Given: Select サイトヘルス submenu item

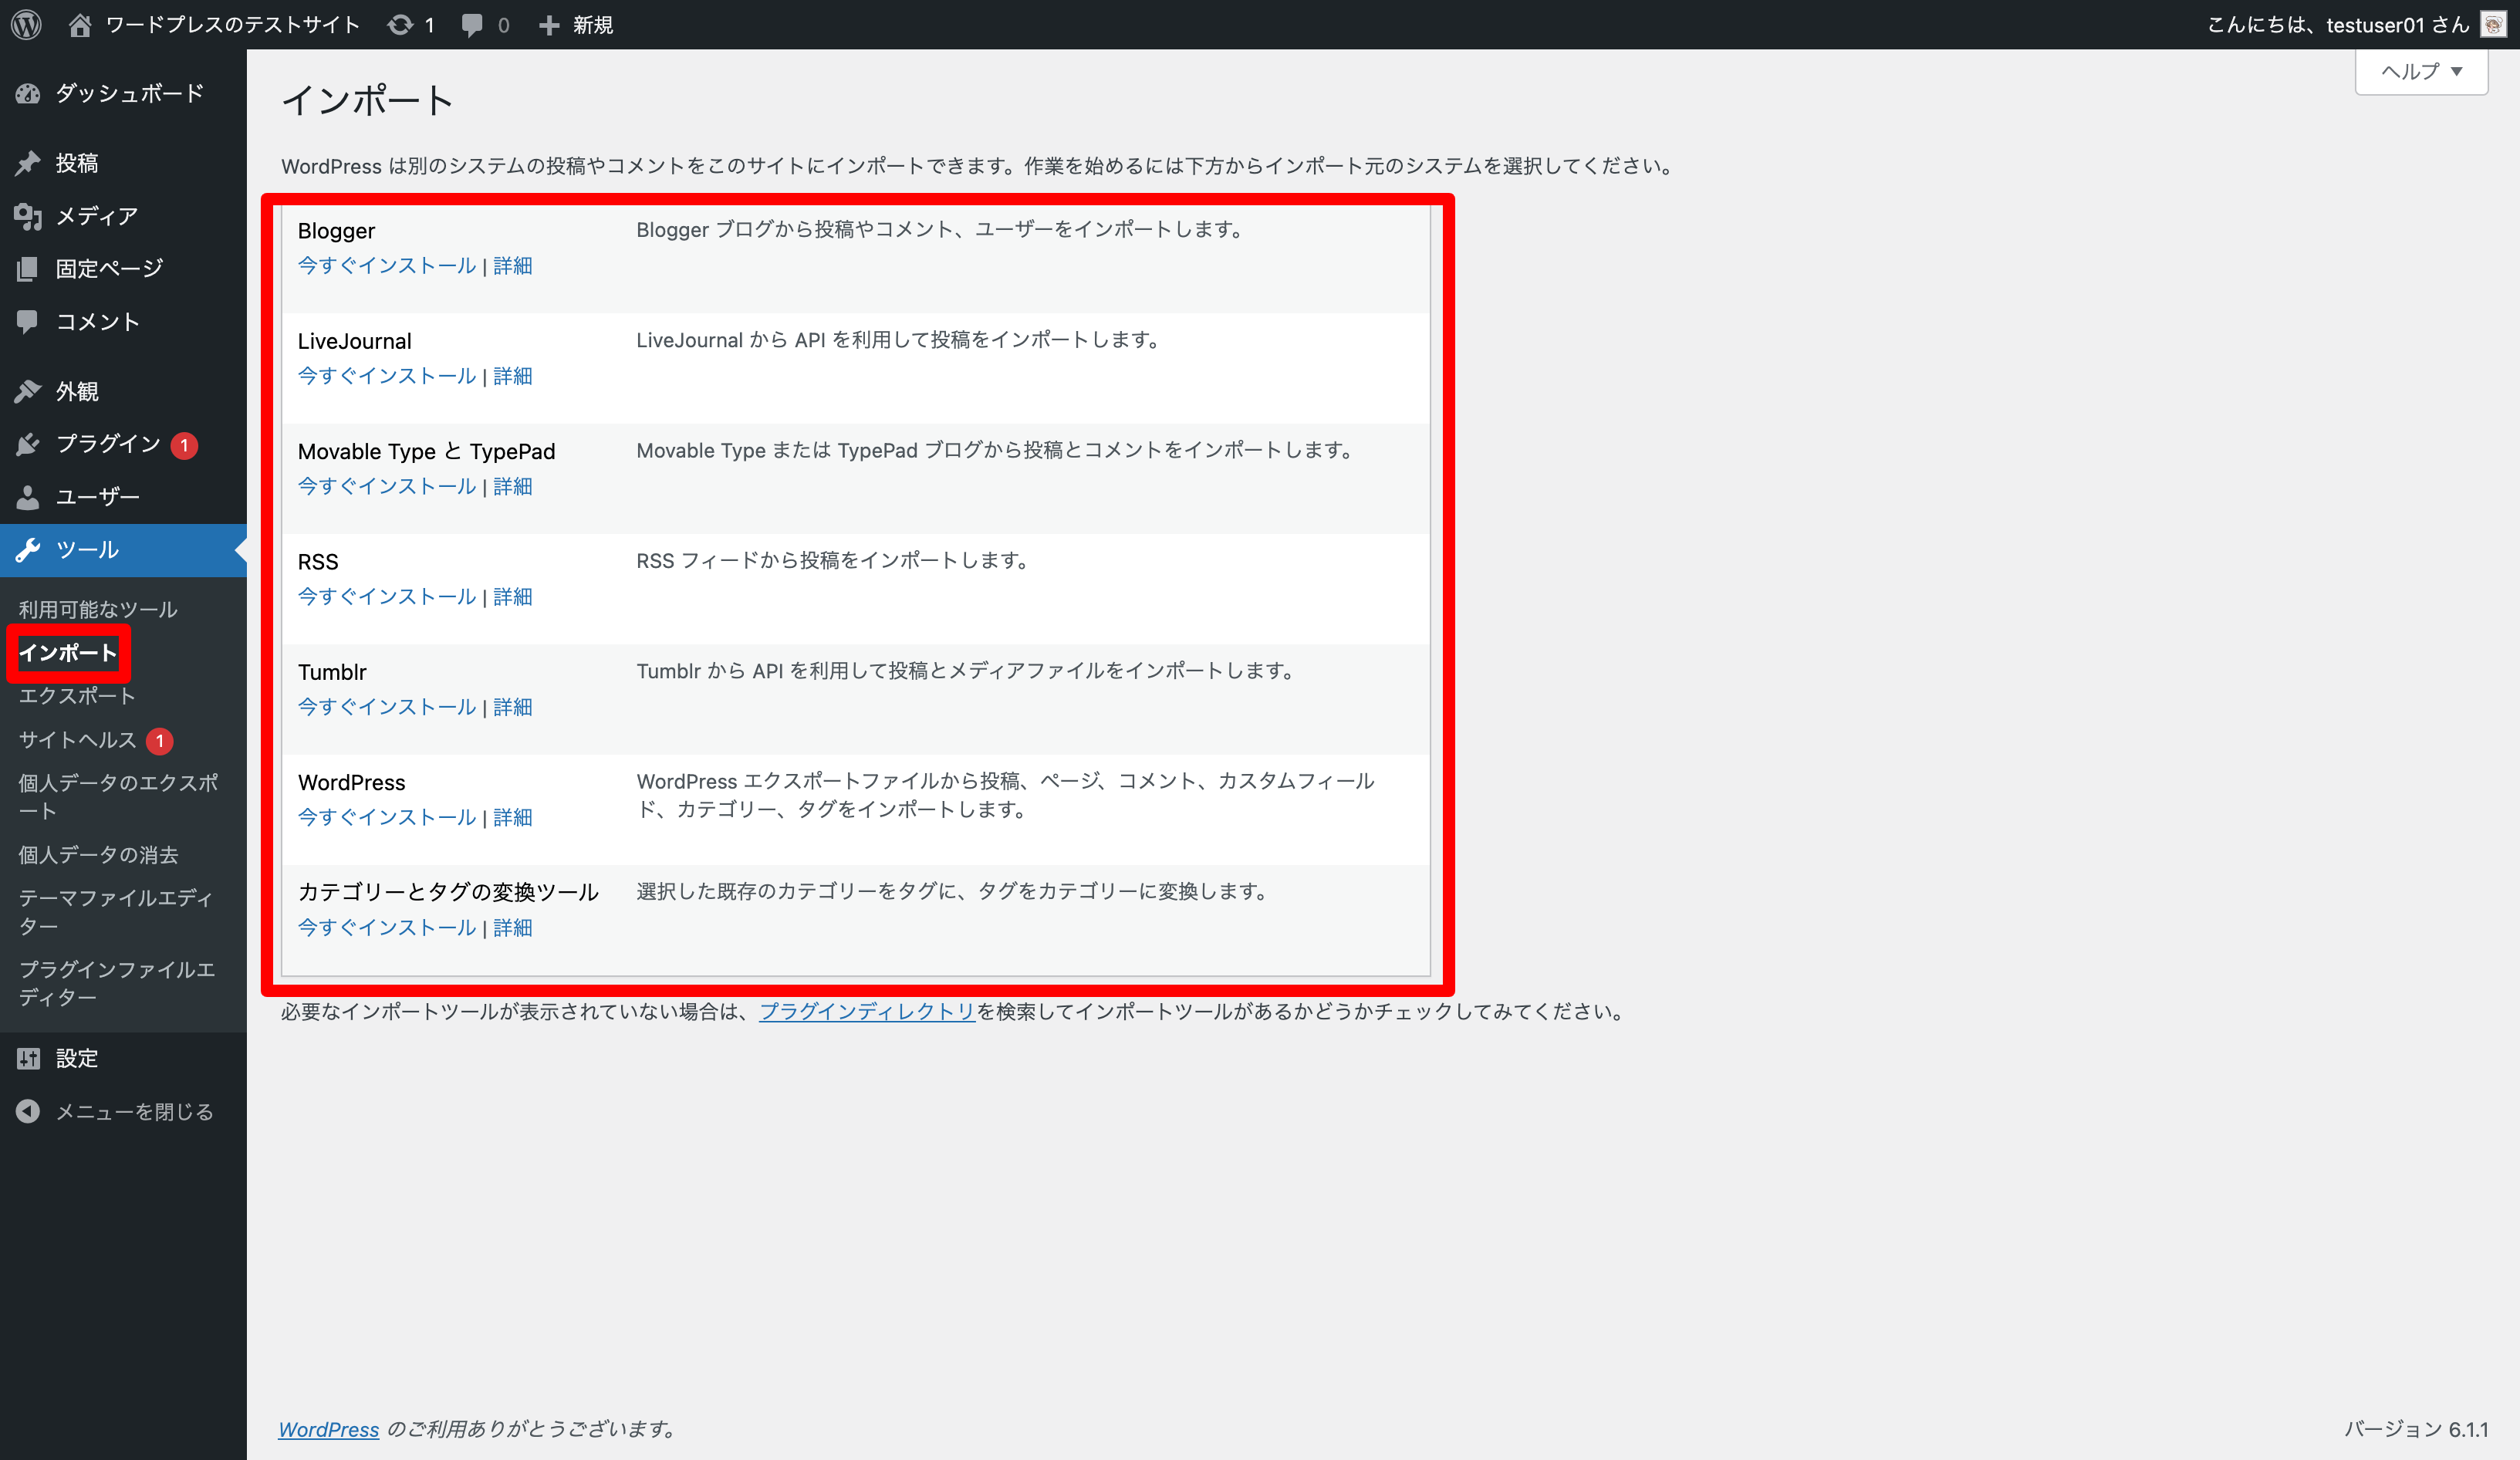Looking at the screenshot, I should coord(77,740).
